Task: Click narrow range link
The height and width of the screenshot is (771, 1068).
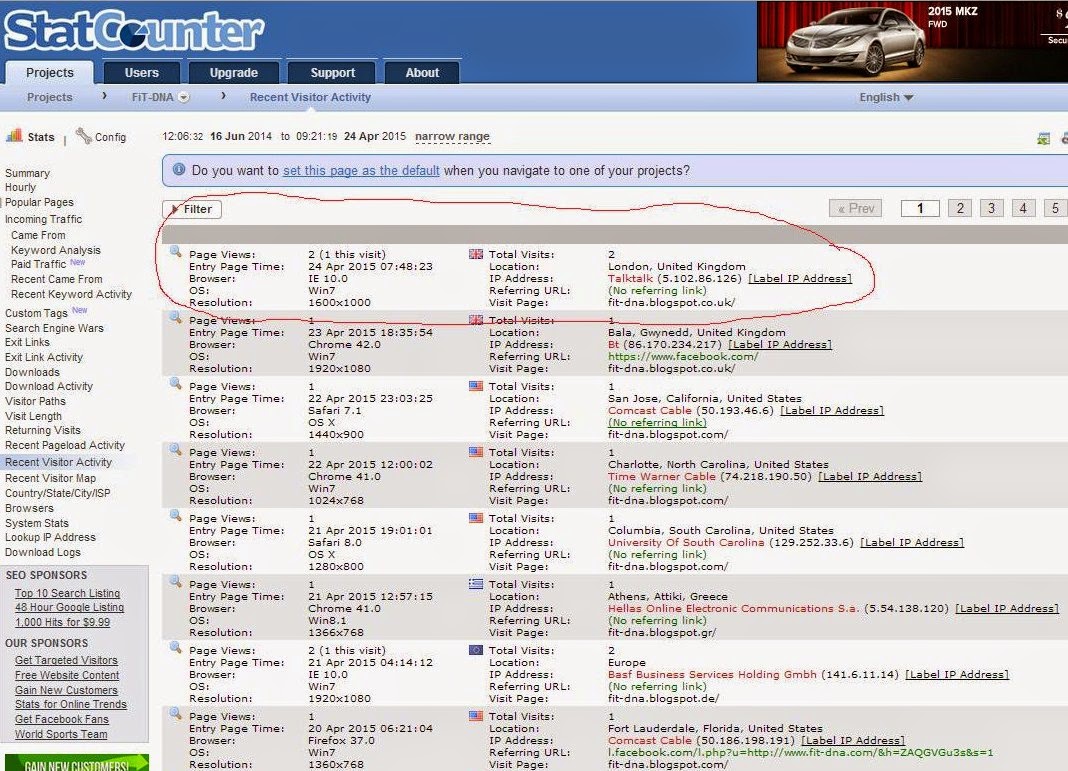Action: coord(452,136)
